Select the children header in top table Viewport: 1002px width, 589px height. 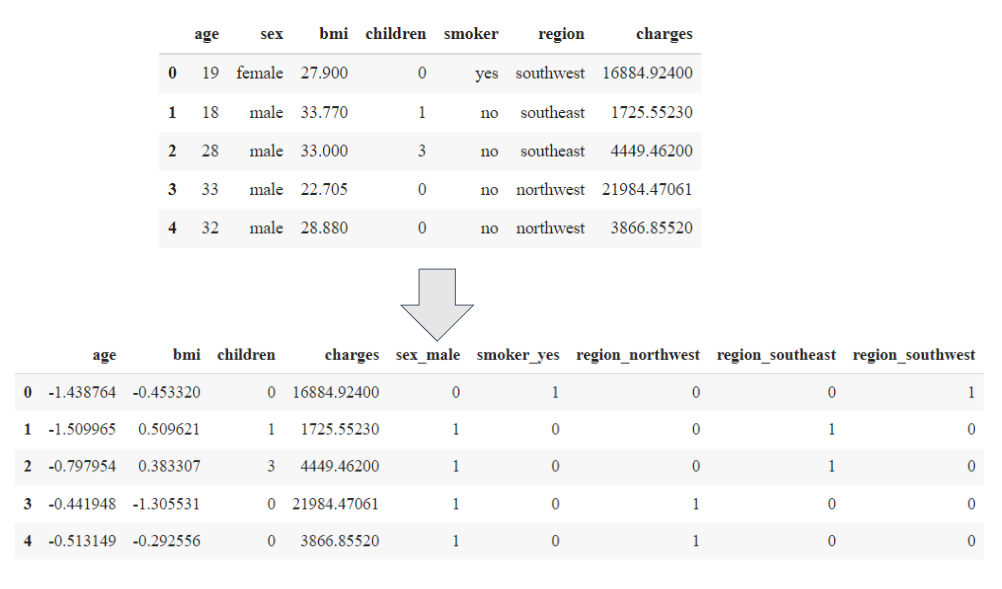tap(396, 34)
